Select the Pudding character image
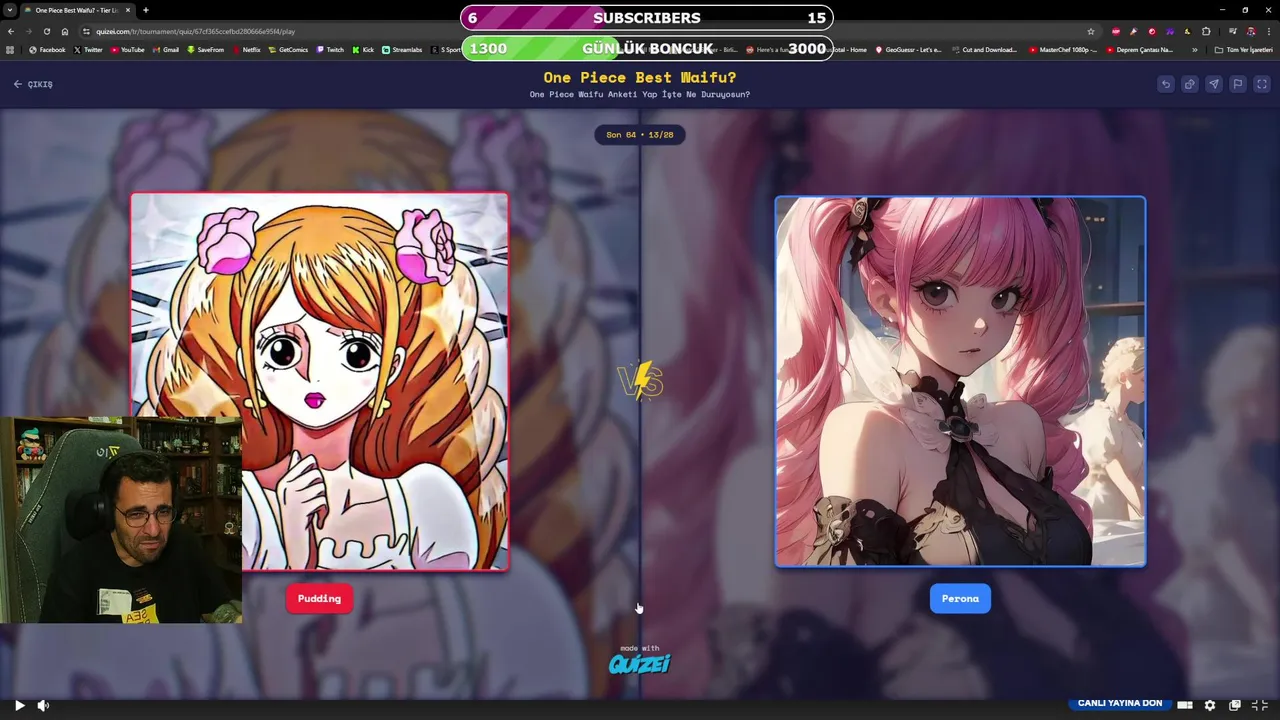Viewport: 1280px width, 720px height. pos(319,382)
